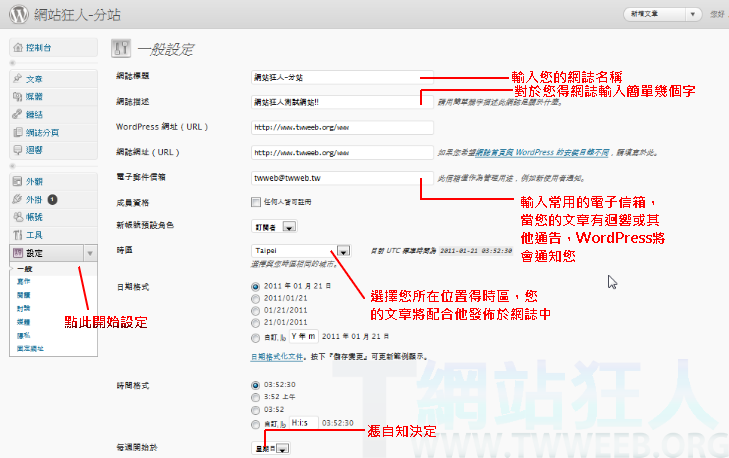This screenshot has height=458, width=729.
Task: Select date format 01/21/2011
Action: (255, 311)
